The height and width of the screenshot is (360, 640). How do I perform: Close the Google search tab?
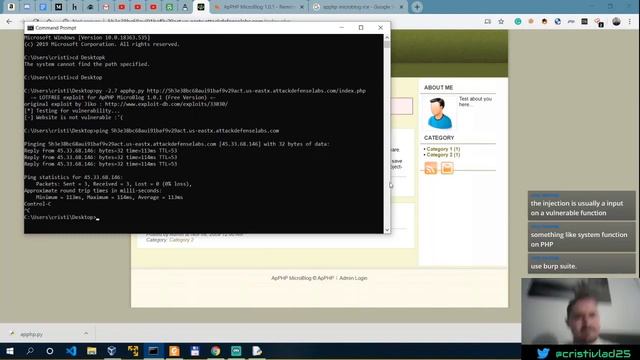pyautogui.click(x=401, y=7)
